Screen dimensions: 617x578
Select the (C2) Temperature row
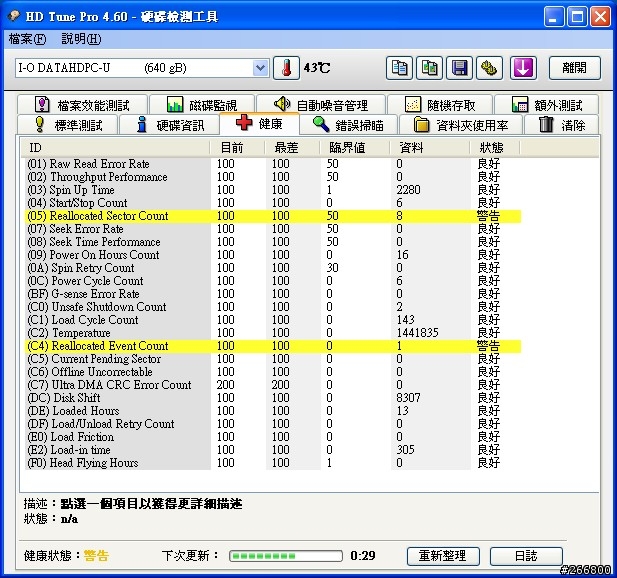pos(273,332)
